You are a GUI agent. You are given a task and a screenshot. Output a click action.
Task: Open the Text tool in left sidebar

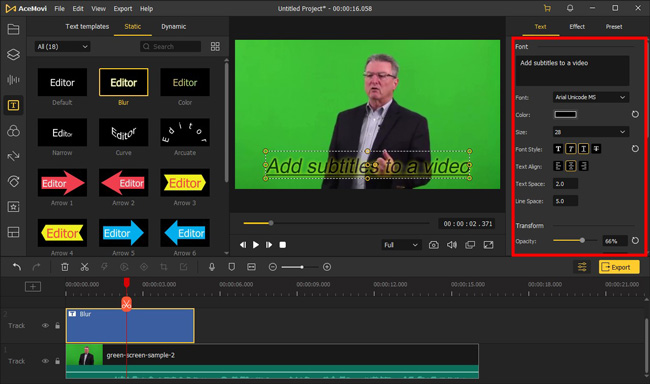tap(13, 105)
